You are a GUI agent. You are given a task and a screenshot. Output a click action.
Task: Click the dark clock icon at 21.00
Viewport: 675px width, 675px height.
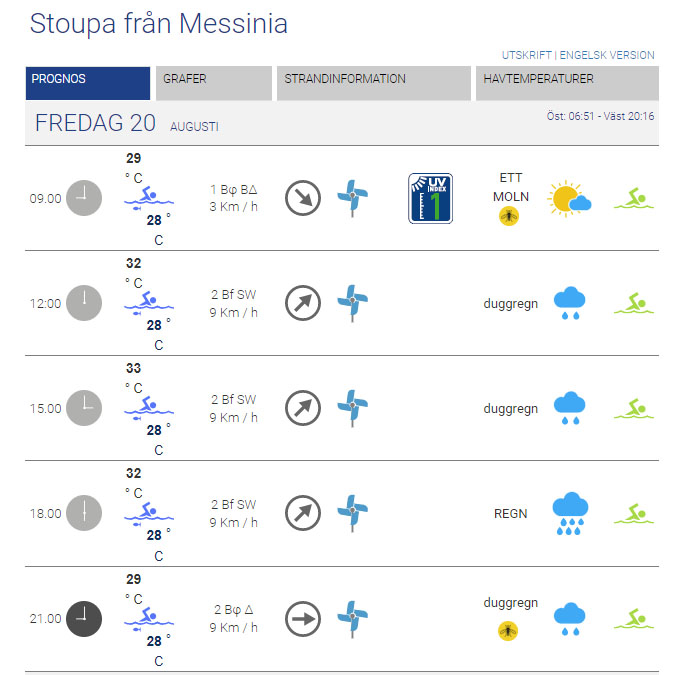coord(84,619)
